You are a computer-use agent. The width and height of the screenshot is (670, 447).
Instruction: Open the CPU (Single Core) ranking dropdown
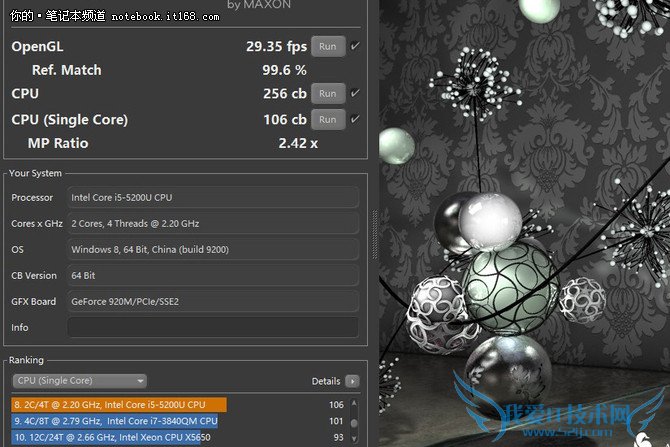click(80, 381)
